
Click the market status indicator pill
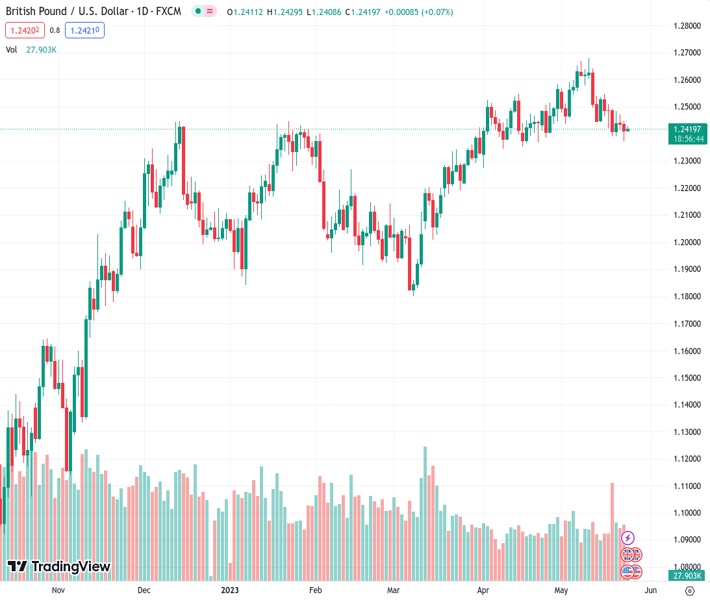click(x=204, y=12)
